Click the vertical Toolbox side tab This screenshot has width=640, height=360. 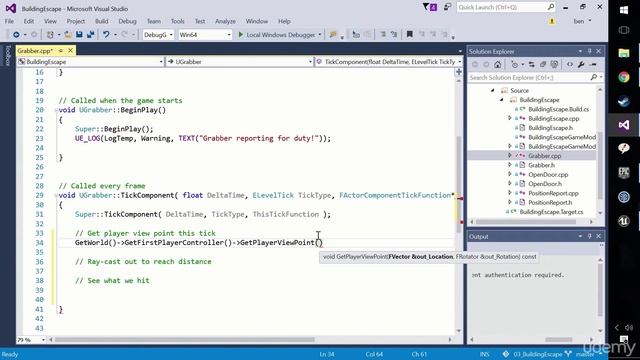(x=7, y=56)
